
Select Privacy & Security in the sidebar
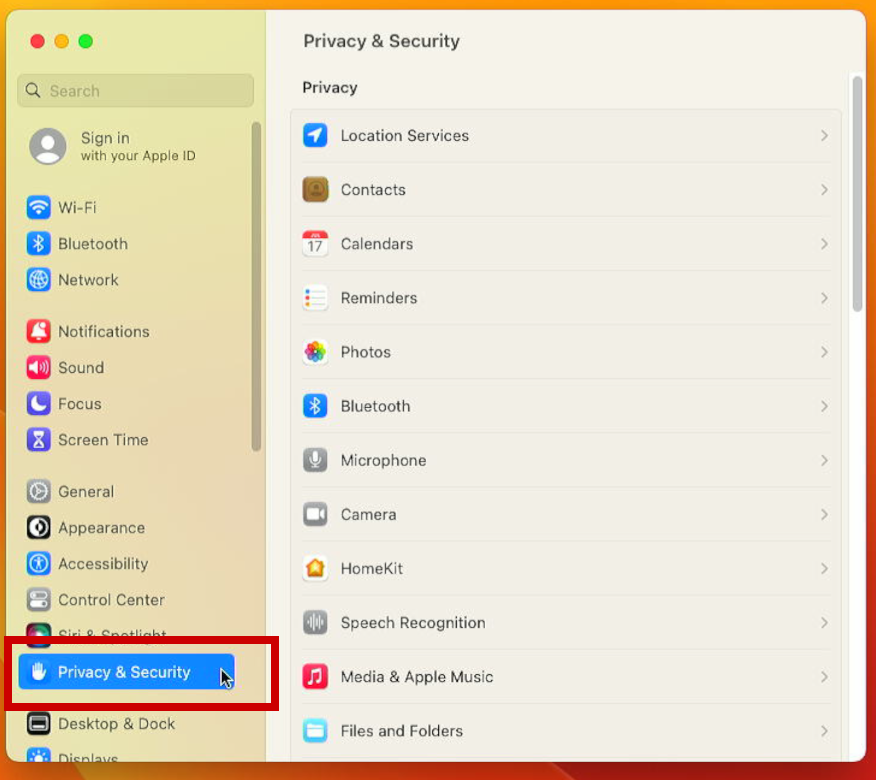pyautogui.click(x=126, y=672)
